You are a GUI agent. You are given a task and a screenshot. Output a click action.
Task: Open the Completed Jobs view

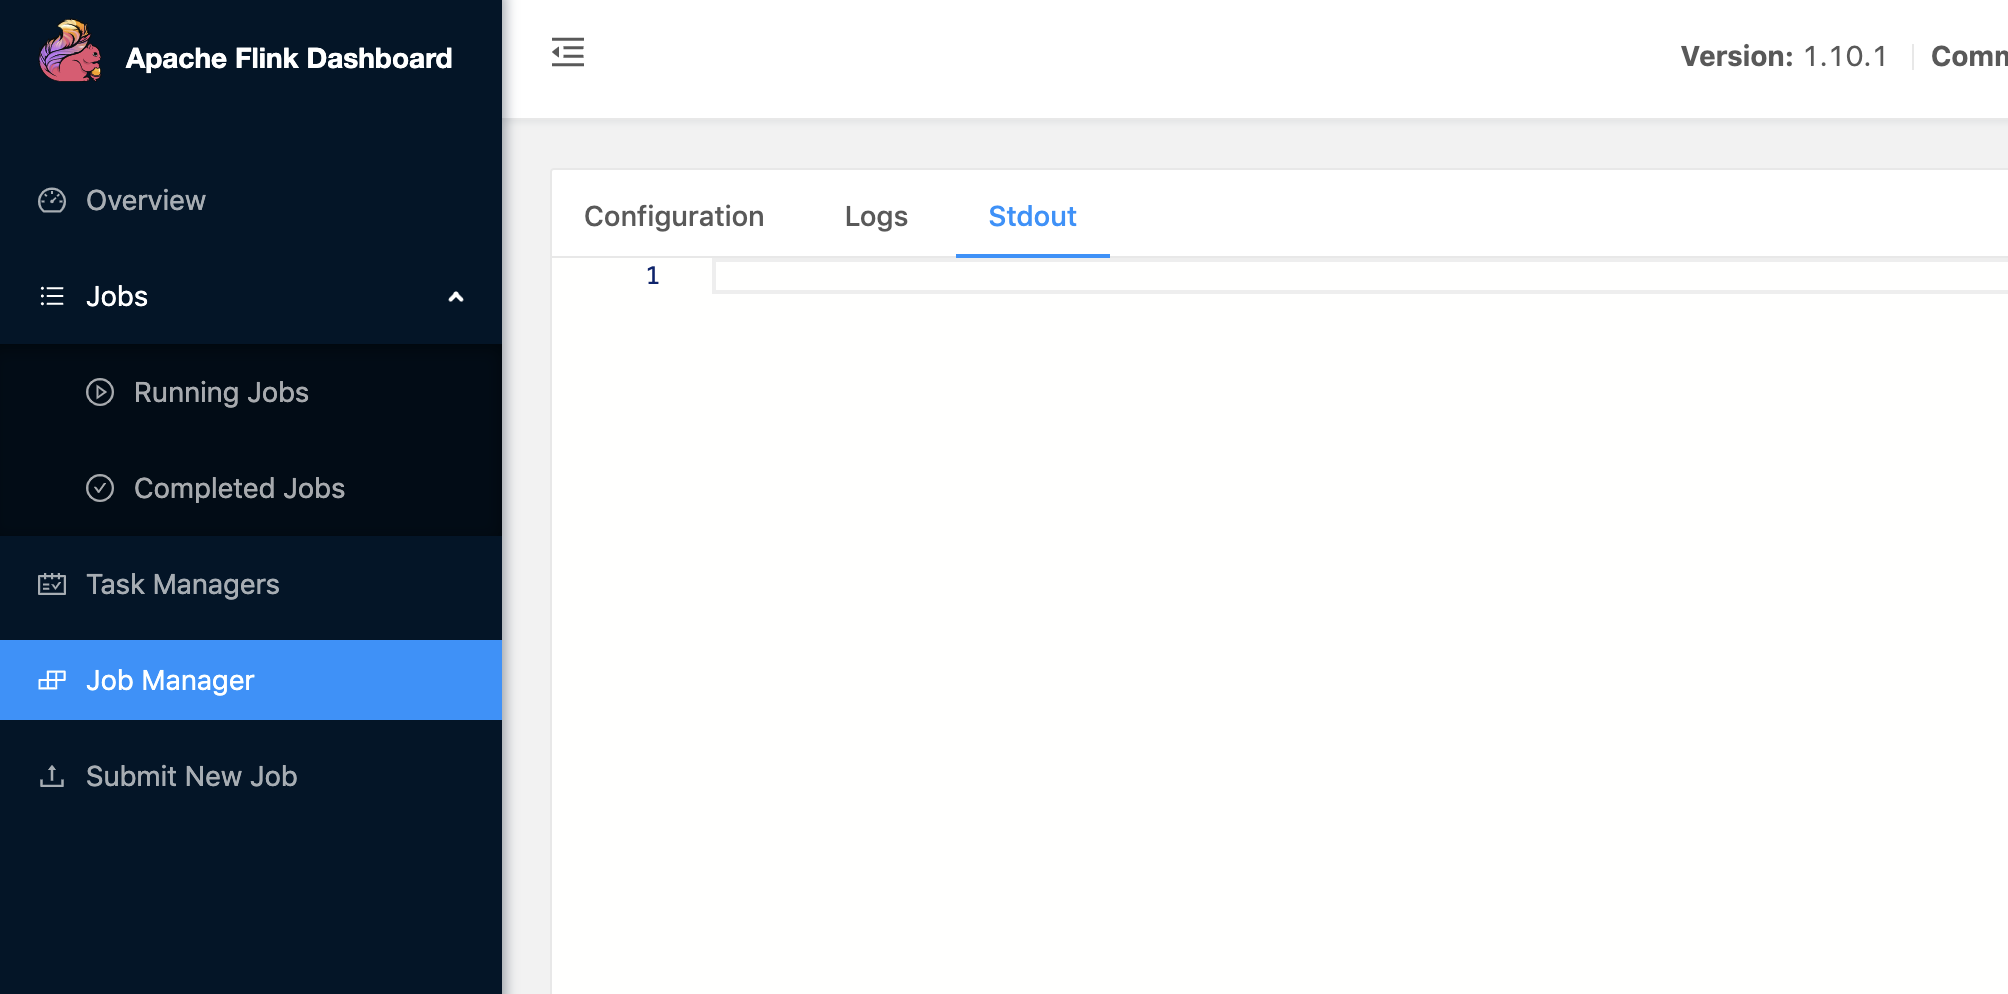[240, 488]
